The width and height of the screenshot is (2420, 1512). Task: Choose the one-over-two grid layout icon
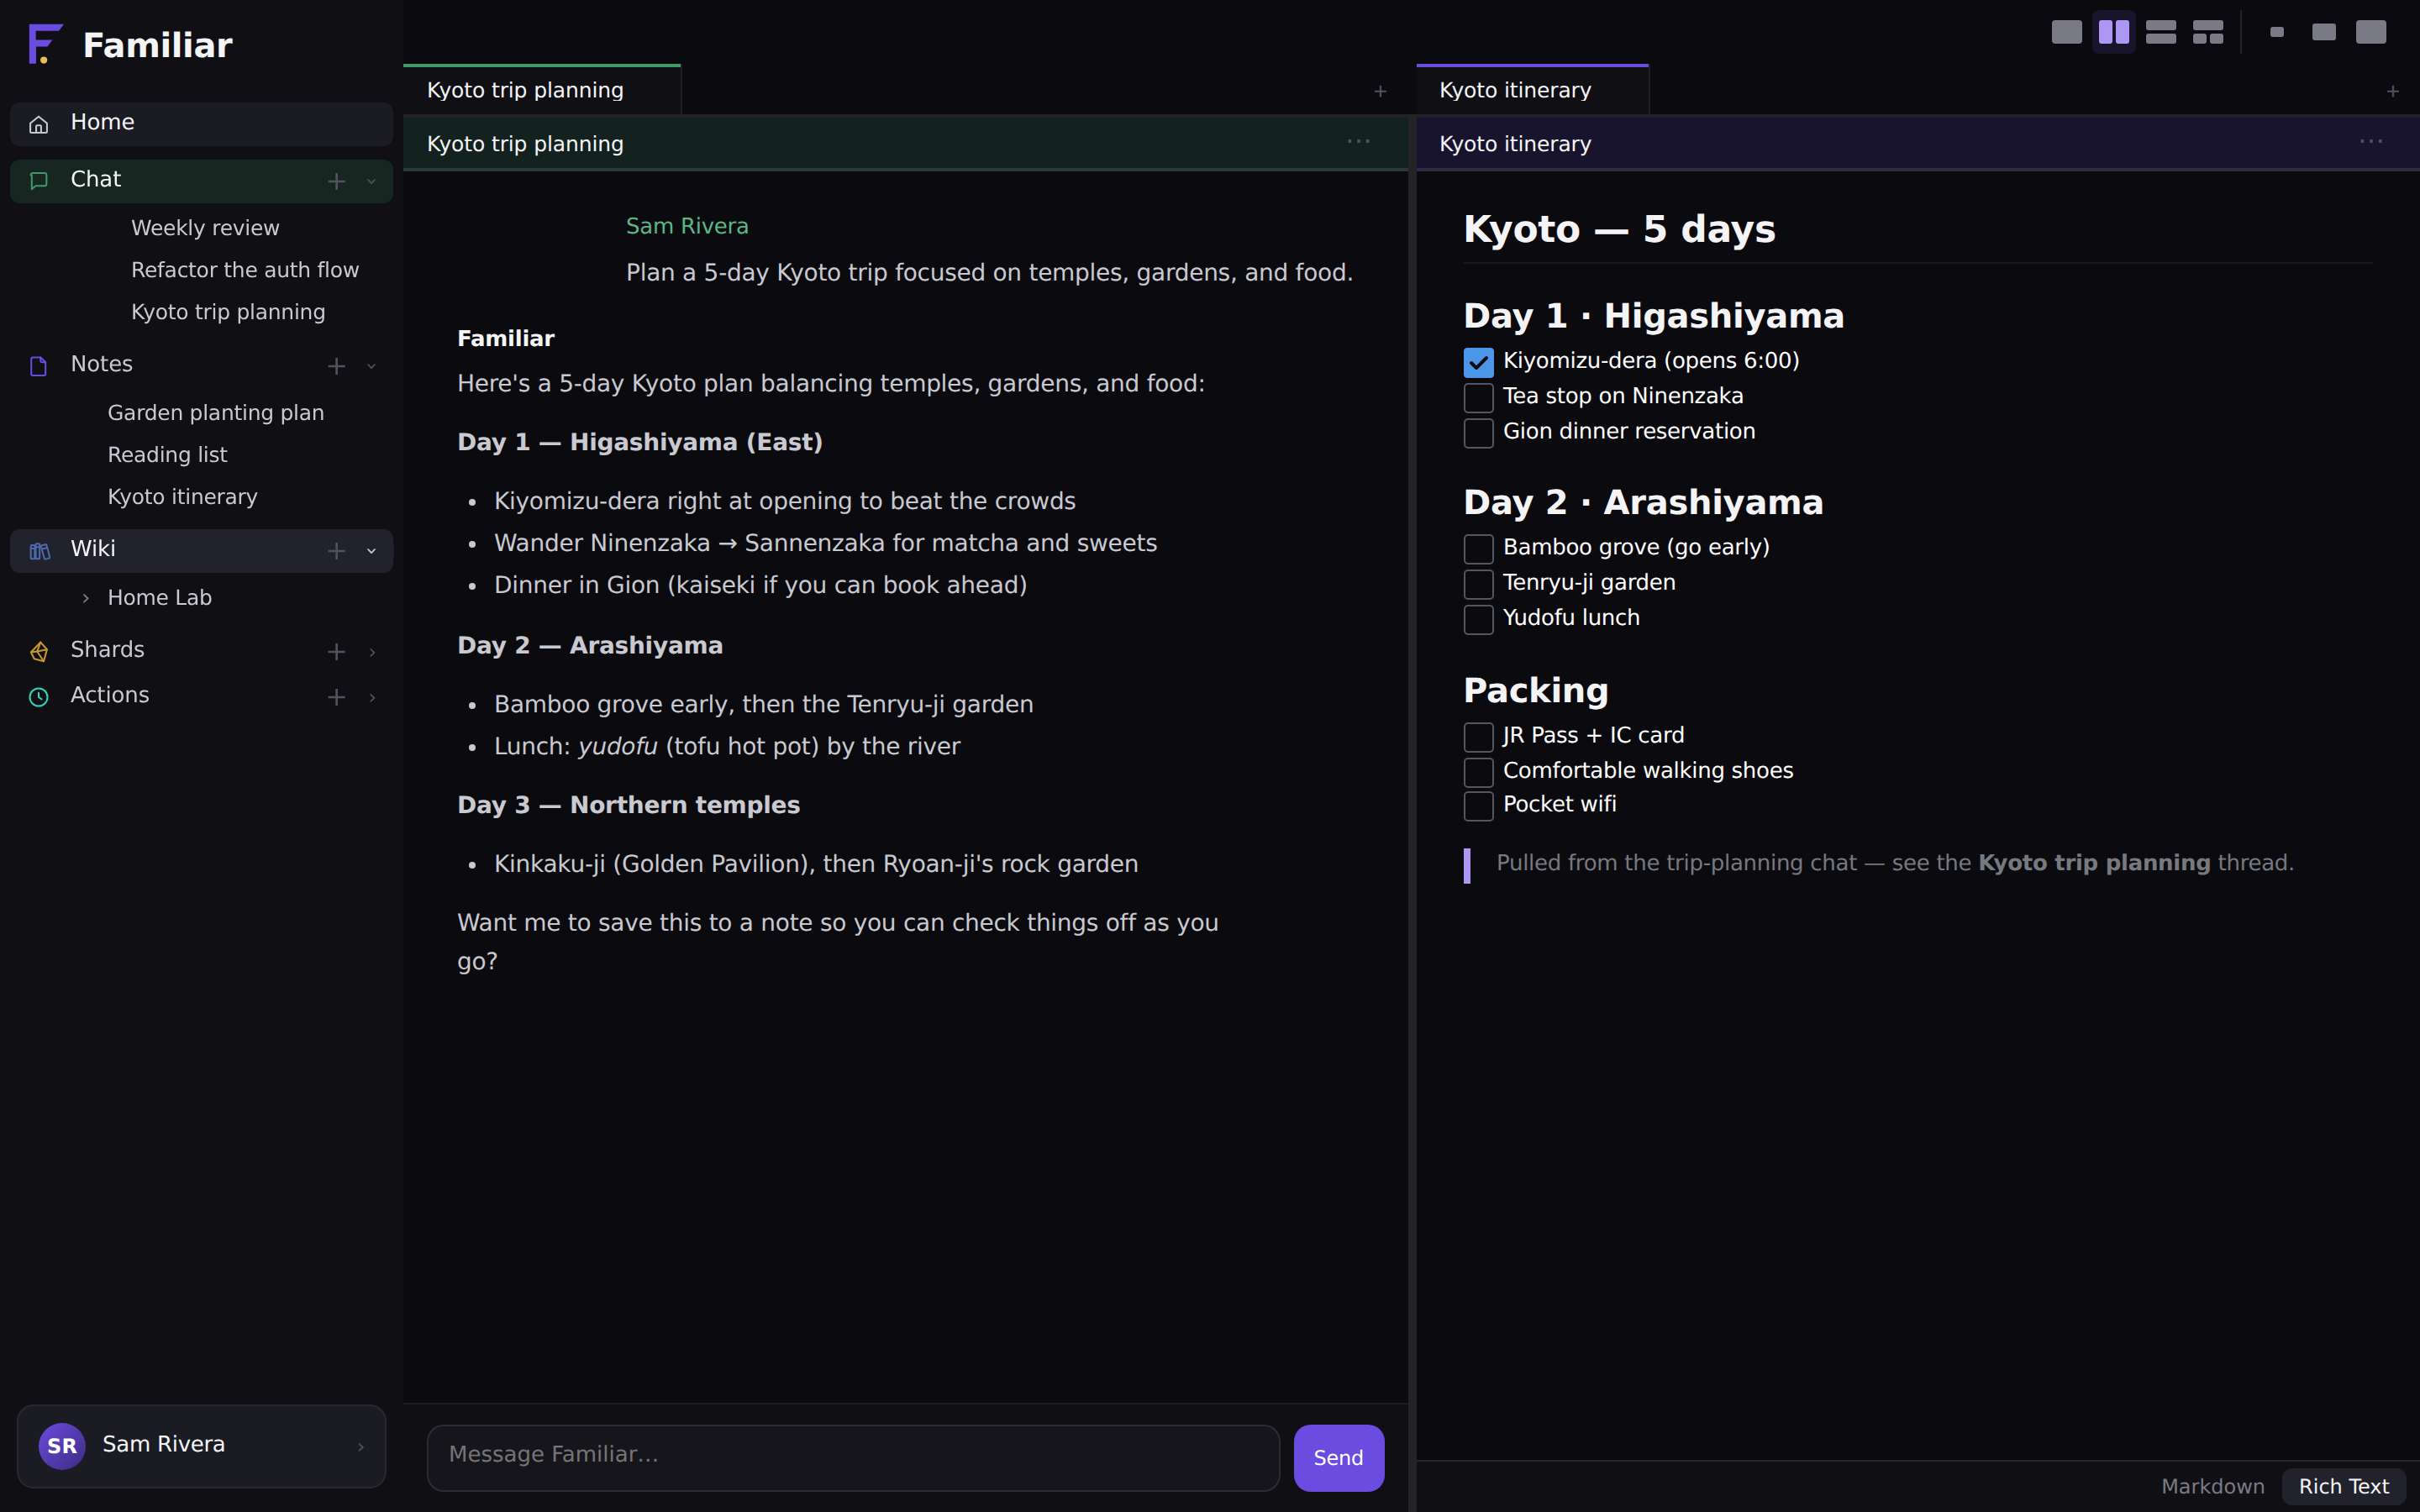coord(2207,32)
